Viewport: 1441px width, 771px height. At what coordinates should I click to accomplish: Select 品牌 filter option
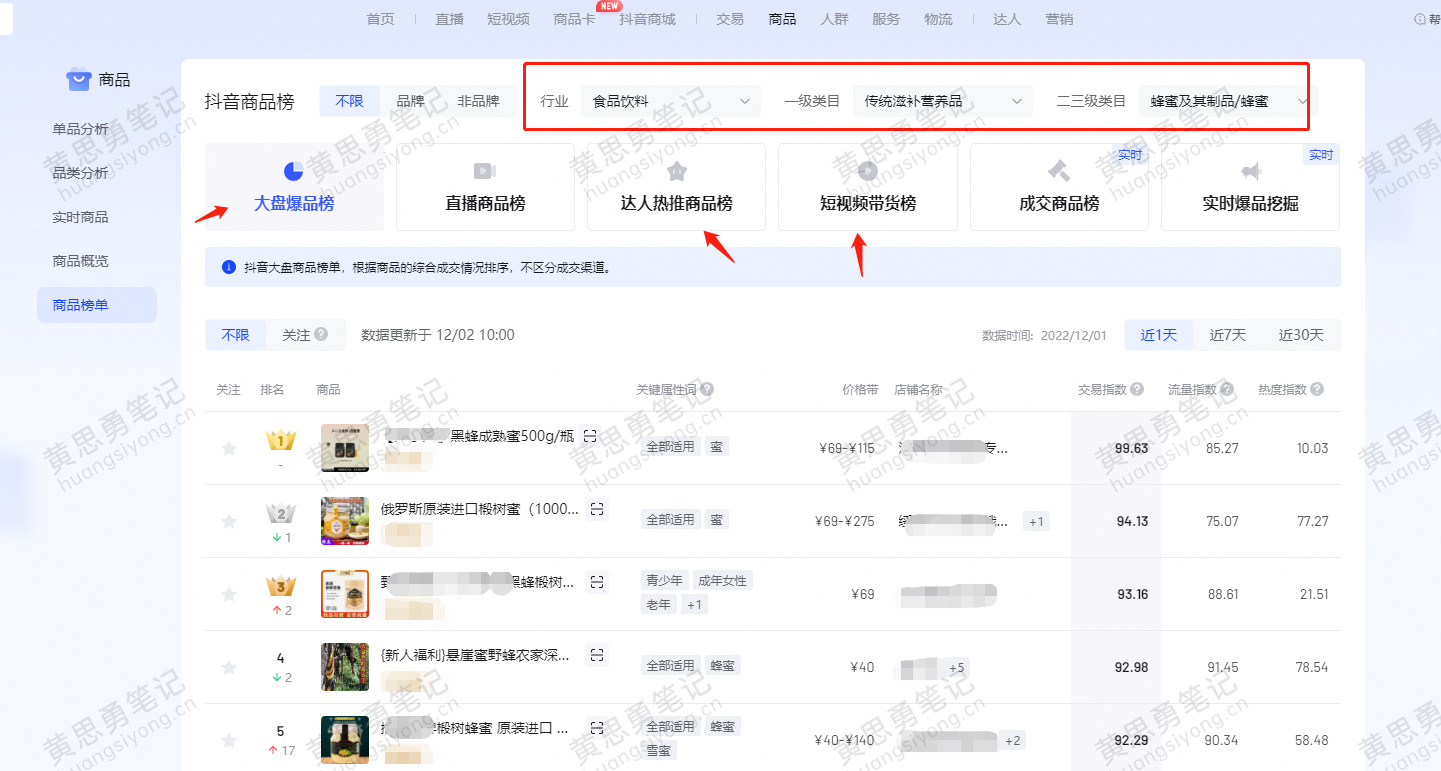point(410,101)
